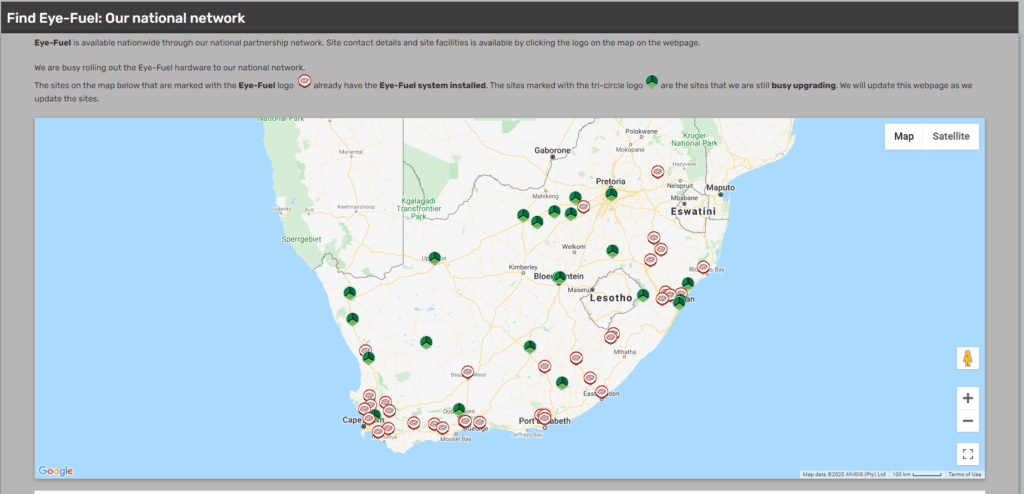Open the topmost Eye-Fuel marker south of Eswatini
1024x494 pixels.
coord(654,238)
